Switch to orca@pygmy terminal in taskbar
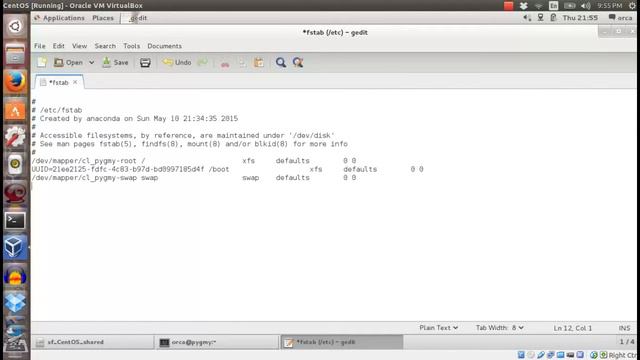This screenshot has width=640, height=360. tap(217, 342)
